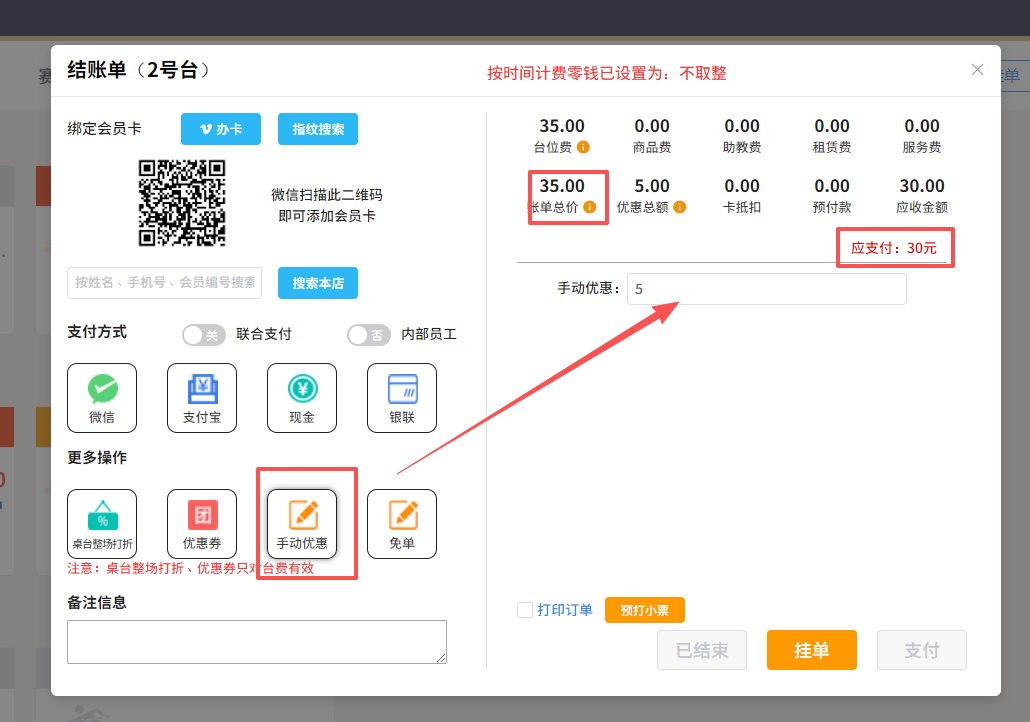The height and width of the screenshot is (722, 1030).
Task: Open table discount (桌台整场打折) option
Action: [x=102, y=523]
